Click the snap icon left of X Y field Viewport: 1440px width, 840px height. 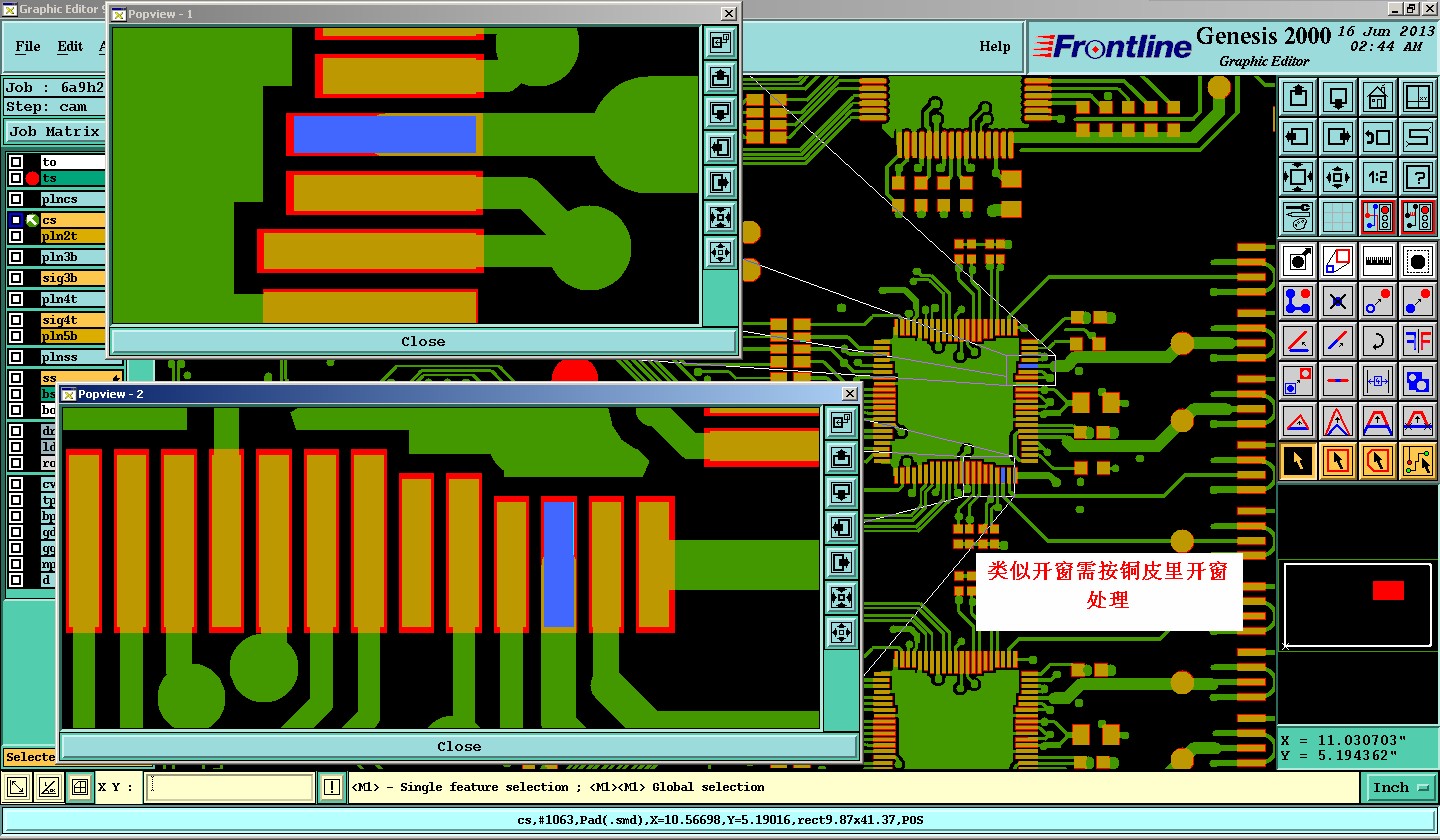pyautogui.click(x=81, y=788)
